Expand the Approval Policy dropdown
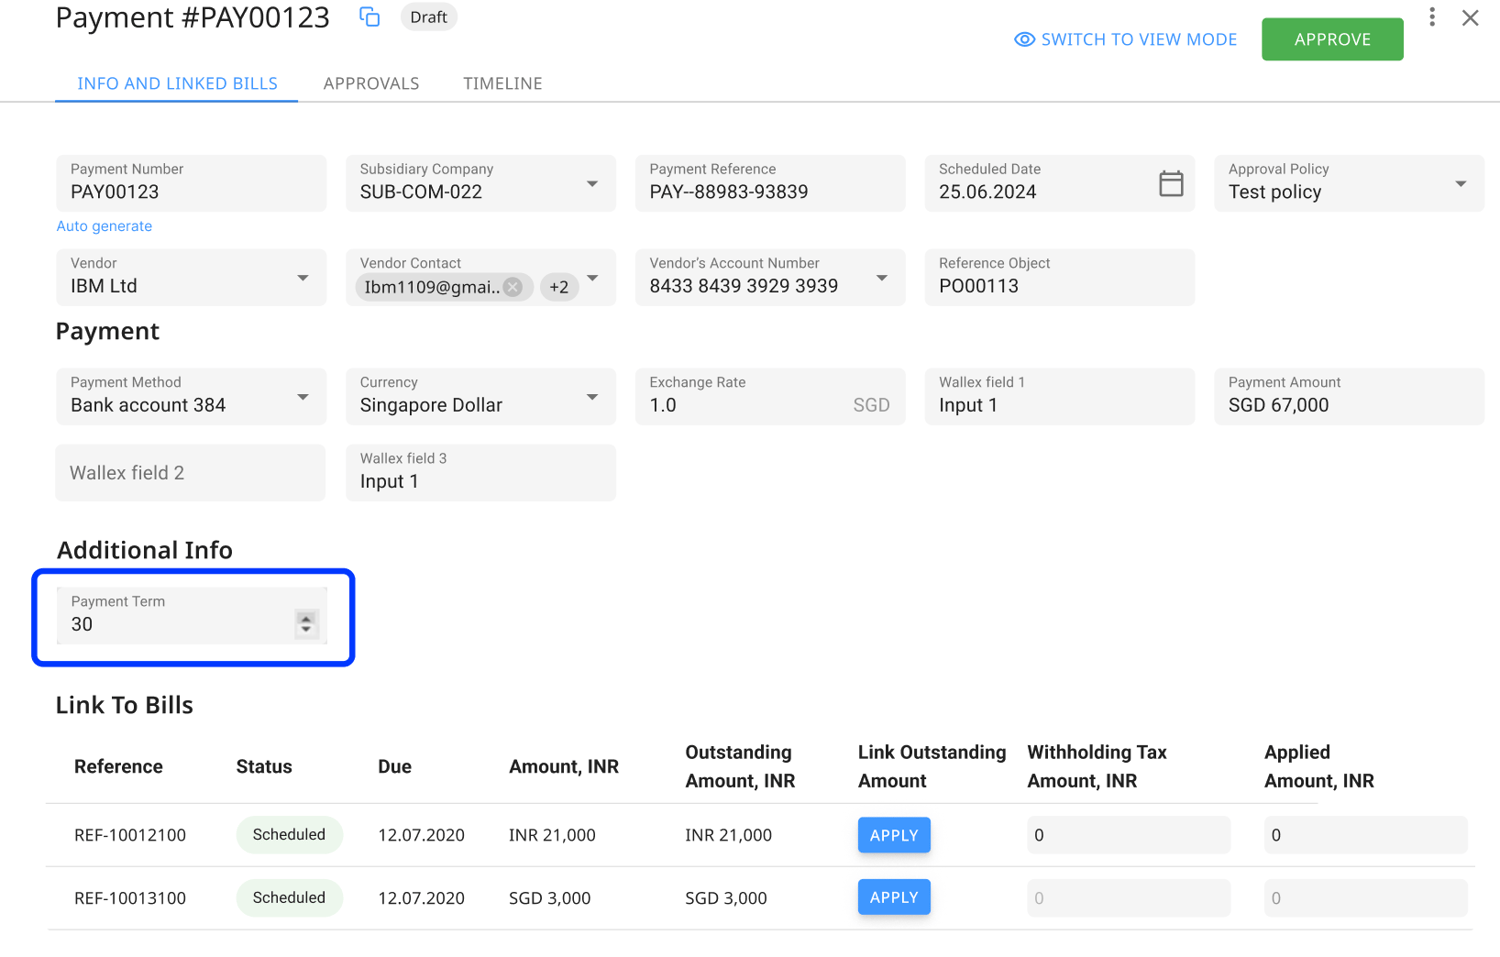The image size is (1500, 957). coord(1461,184)
